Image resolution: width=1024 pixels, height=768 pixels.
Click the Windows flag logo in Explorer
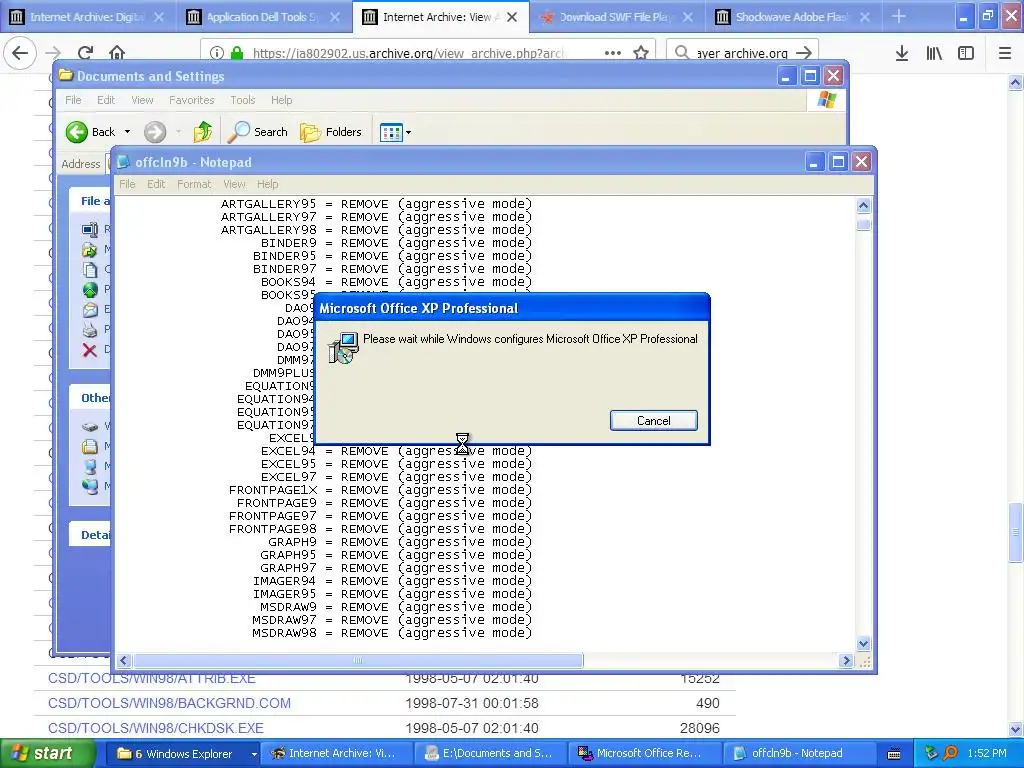[x=827, y=100]
